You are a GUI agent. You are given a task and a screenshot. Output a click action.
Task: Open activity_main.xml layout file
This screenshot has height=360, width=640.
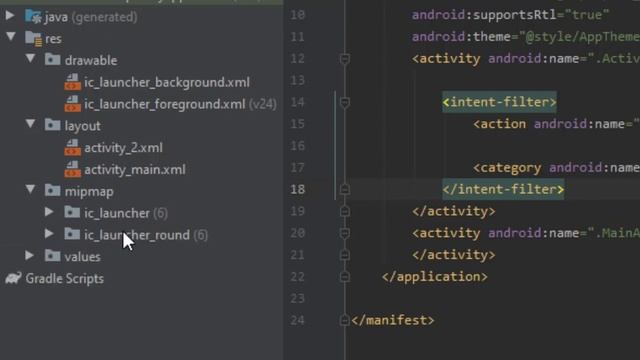coord(135,170)
